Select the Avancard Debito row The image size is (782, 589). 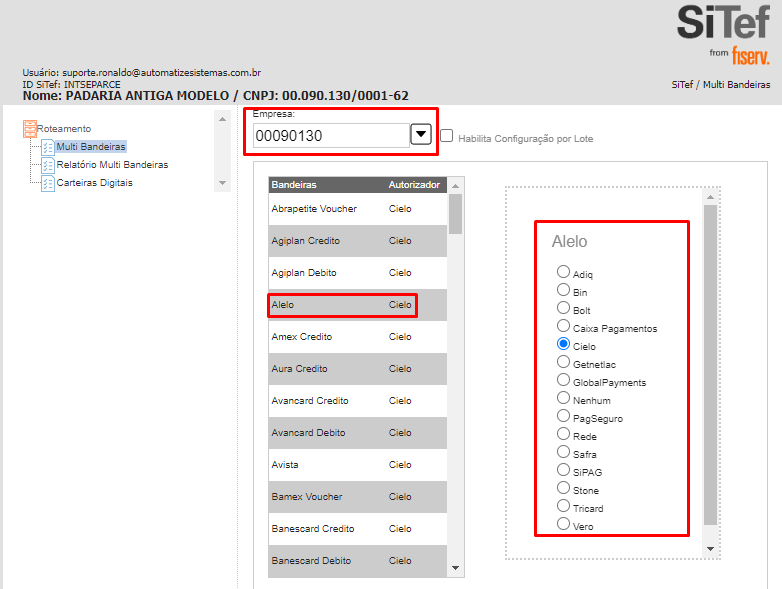click(358, 433)
